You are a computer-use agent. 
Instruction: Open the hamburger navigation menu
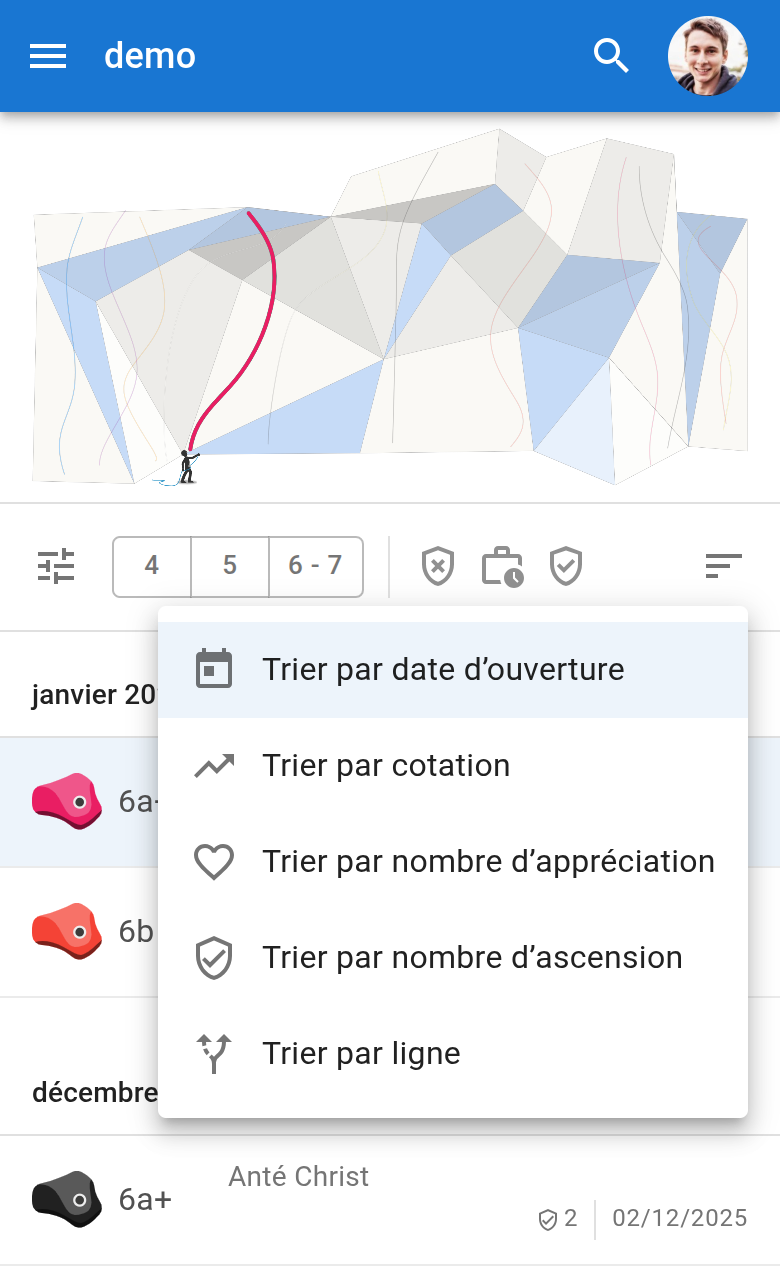pyautogui.click(x=48, y=56)
